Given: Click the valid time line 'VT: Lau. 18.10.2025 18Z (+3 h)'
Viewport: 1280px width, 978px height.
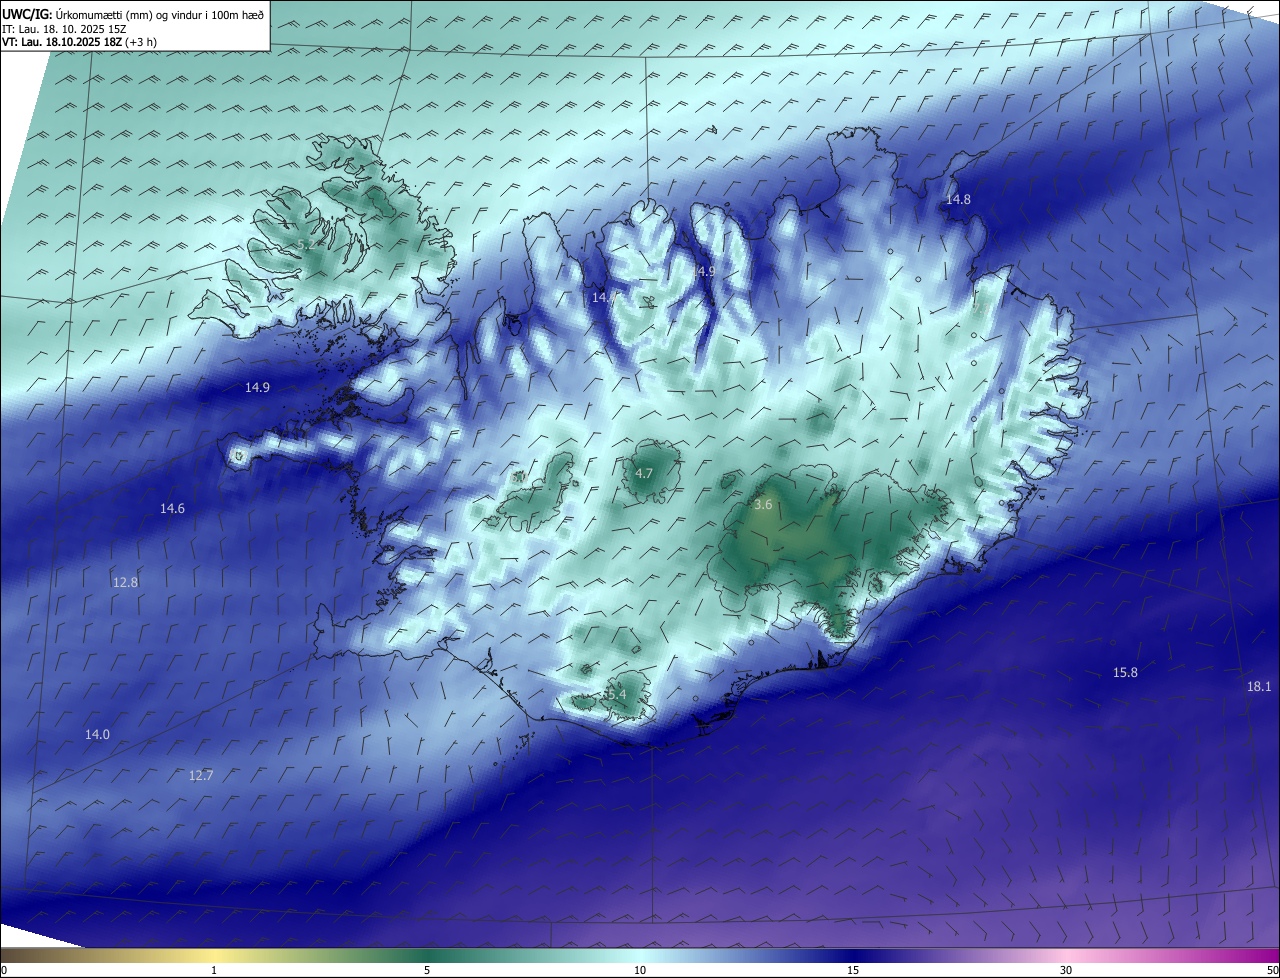Looking at the screenshot, I should pyautogui.click(x=79, y=42).
